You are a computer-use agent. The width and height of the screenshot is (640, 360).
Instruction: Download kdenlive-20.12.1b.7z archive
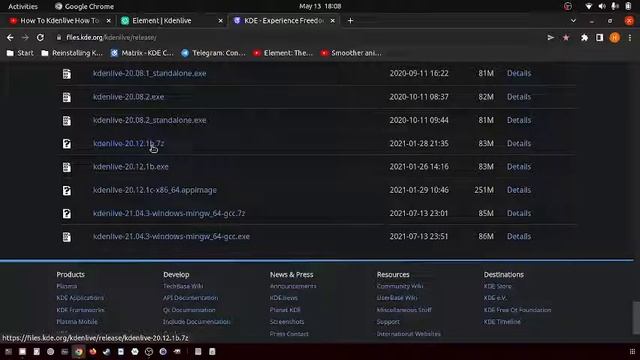coord(128,143)
